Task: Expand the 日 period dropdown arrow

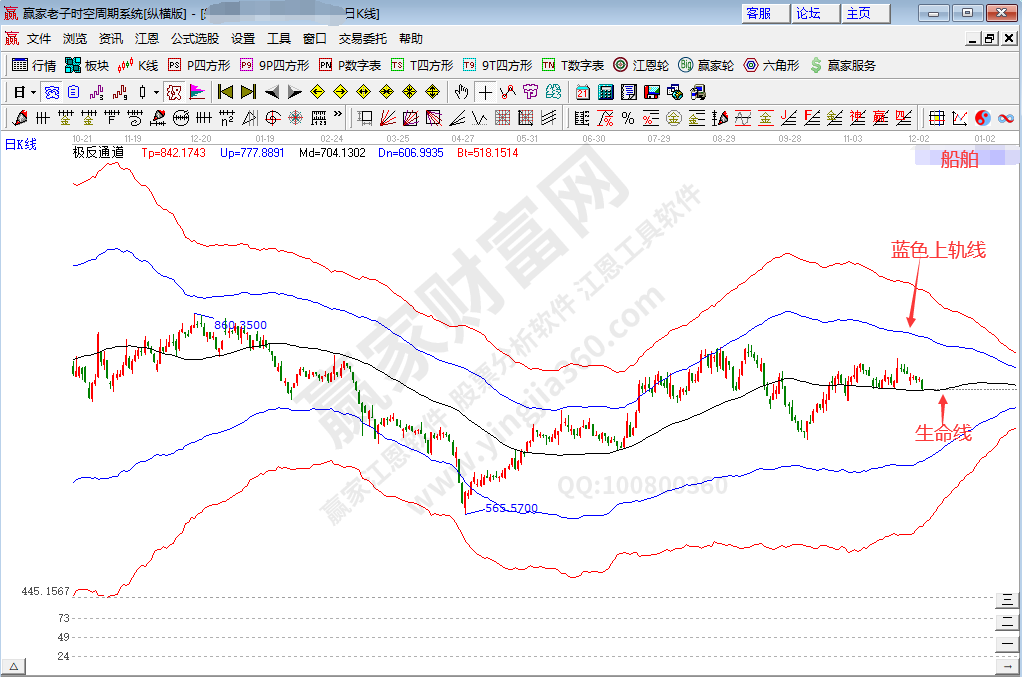Action: click(x=33, y=92)
